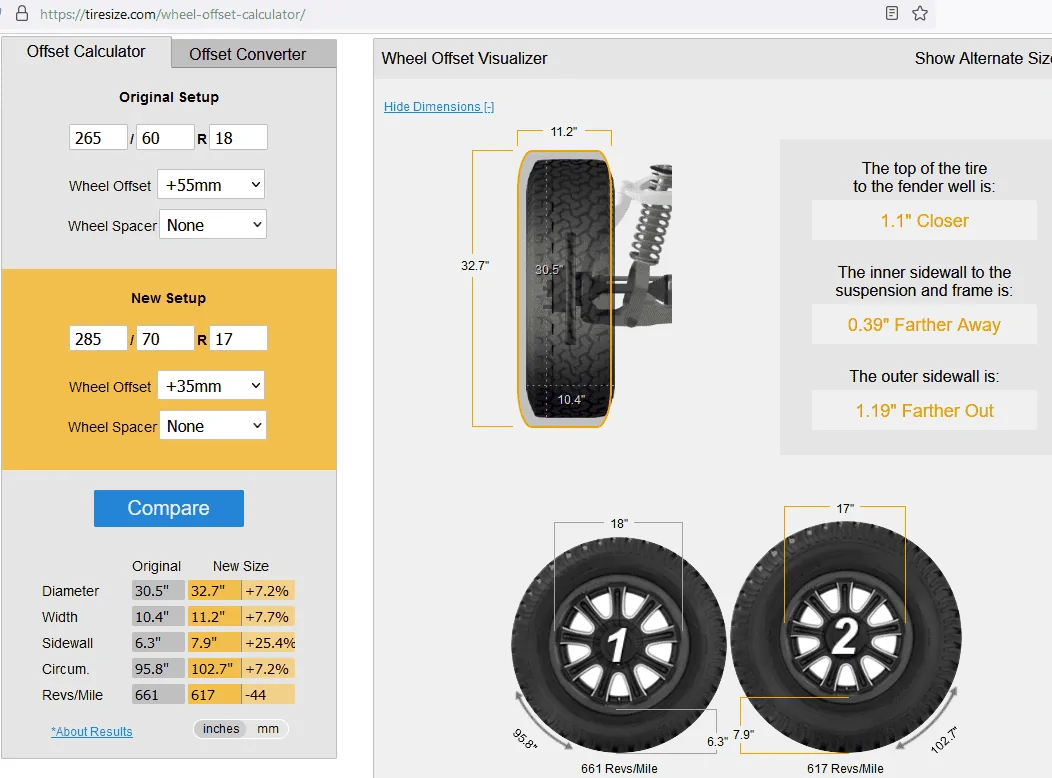The image size is (1052, 778).
Task: Click the tiresize.com URL address field
Action: (172, 14)
